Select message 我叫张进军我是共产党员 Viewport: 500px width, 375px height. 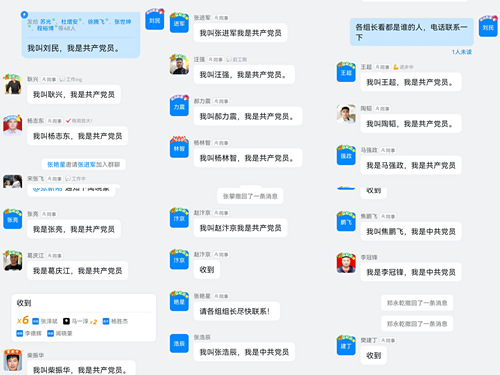pyautogui.click(x=240, y=33)
